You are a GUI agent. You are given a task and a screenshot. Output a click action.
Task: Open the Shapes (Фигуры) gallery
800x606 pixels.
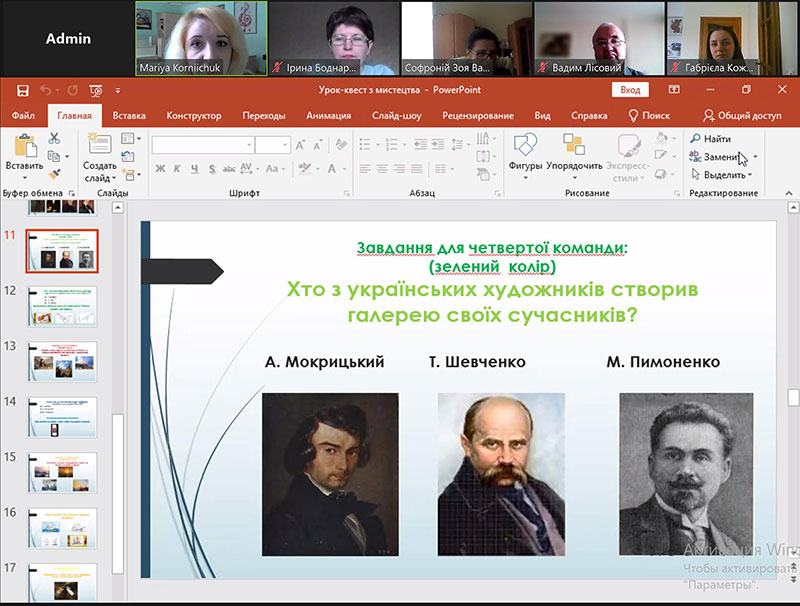pos(525,157)
